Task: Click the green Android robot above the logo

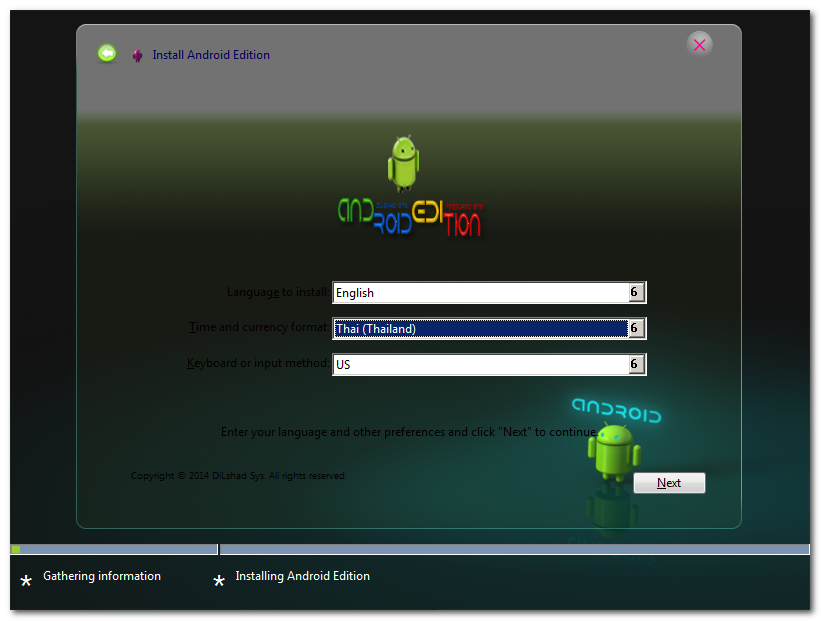Action: coord(403,163)
